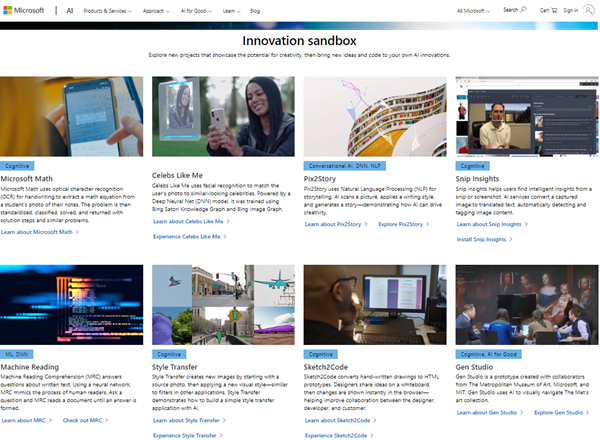Click the Celebs Like Me title
The width and height of the screenshot is (600, 440).
177,175
